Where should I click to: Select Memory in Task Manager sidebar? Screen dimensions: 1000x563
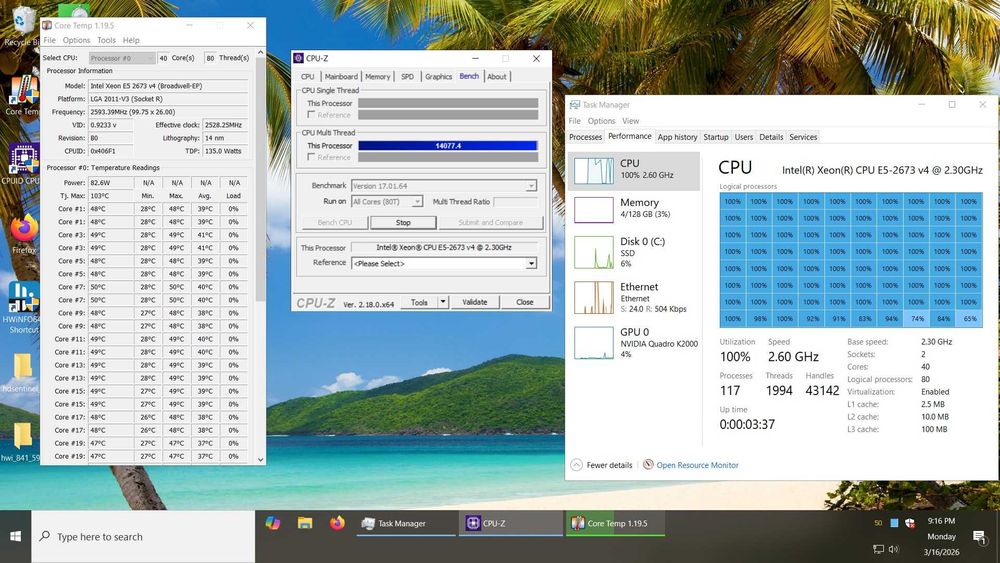tap(633, 209)
